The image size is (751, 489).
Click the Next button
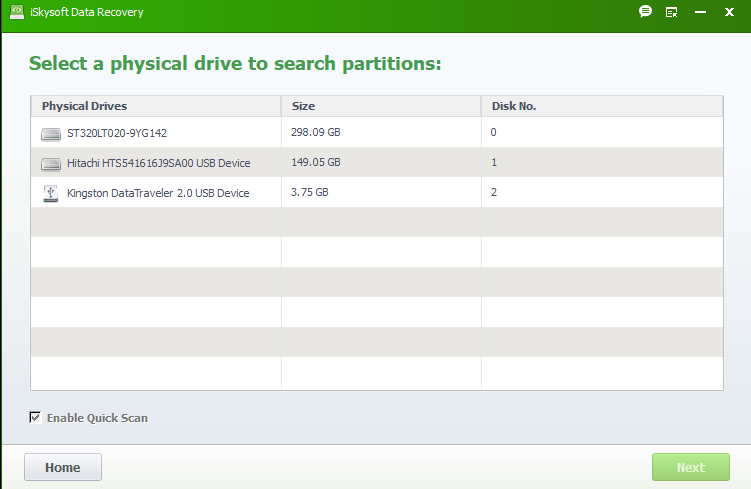coord(691,467)
